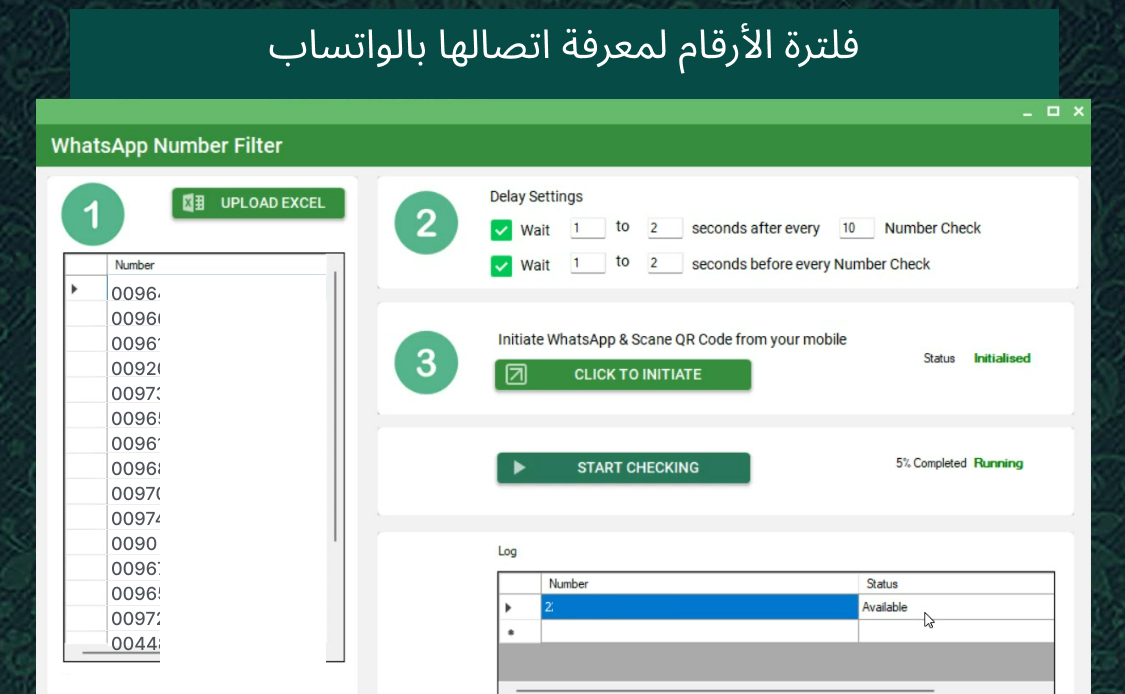This screenshot has width=1125, height=694.
Task: Click the first minimum wait field in the 'after every' row
Action: tap(588, 228)
